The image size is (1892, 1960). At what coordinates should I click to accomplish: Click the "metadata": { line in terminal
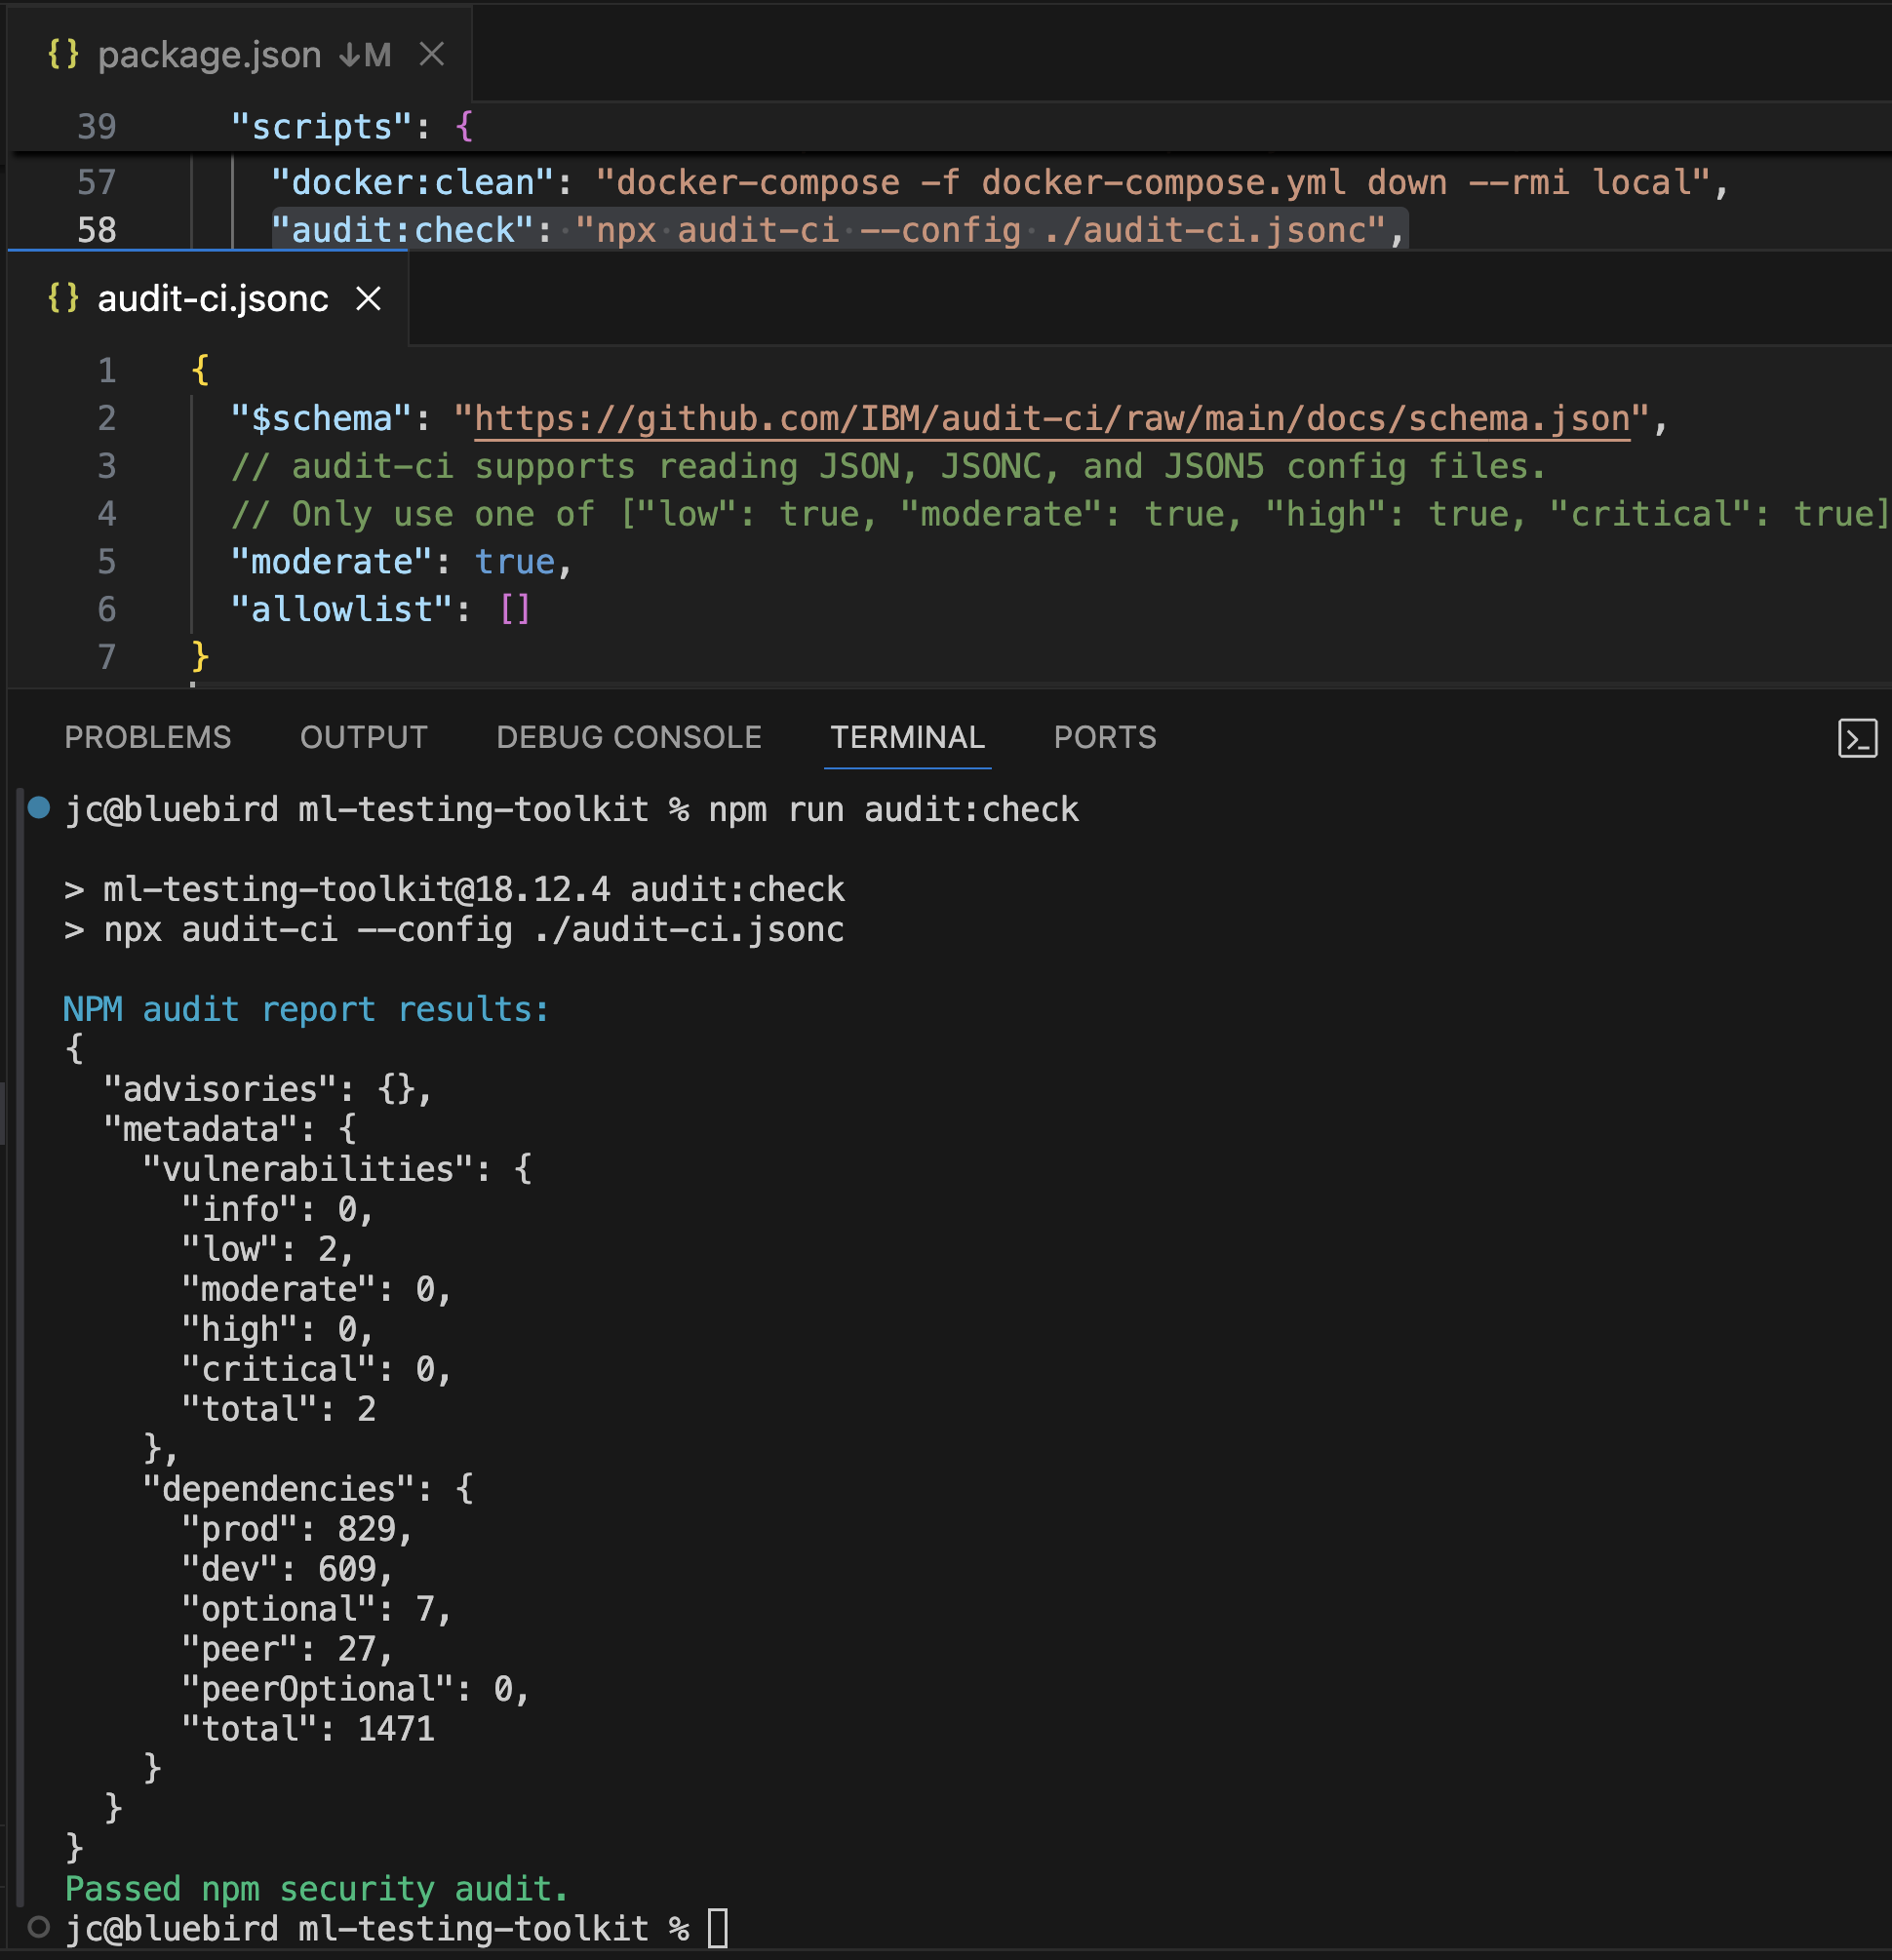pos(230,1129)
